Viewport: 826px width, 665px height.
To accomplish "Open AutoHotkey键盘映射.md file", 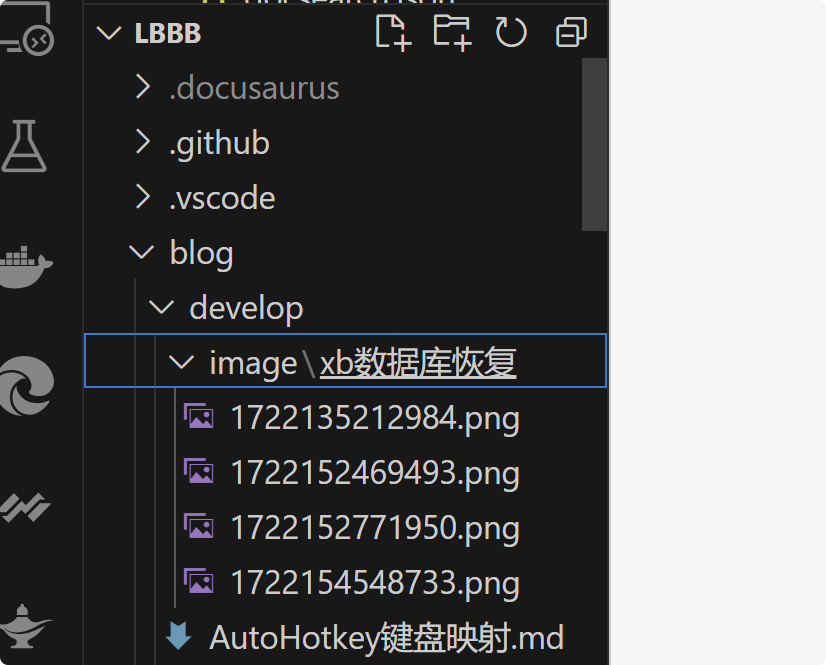I will [386, 637].
